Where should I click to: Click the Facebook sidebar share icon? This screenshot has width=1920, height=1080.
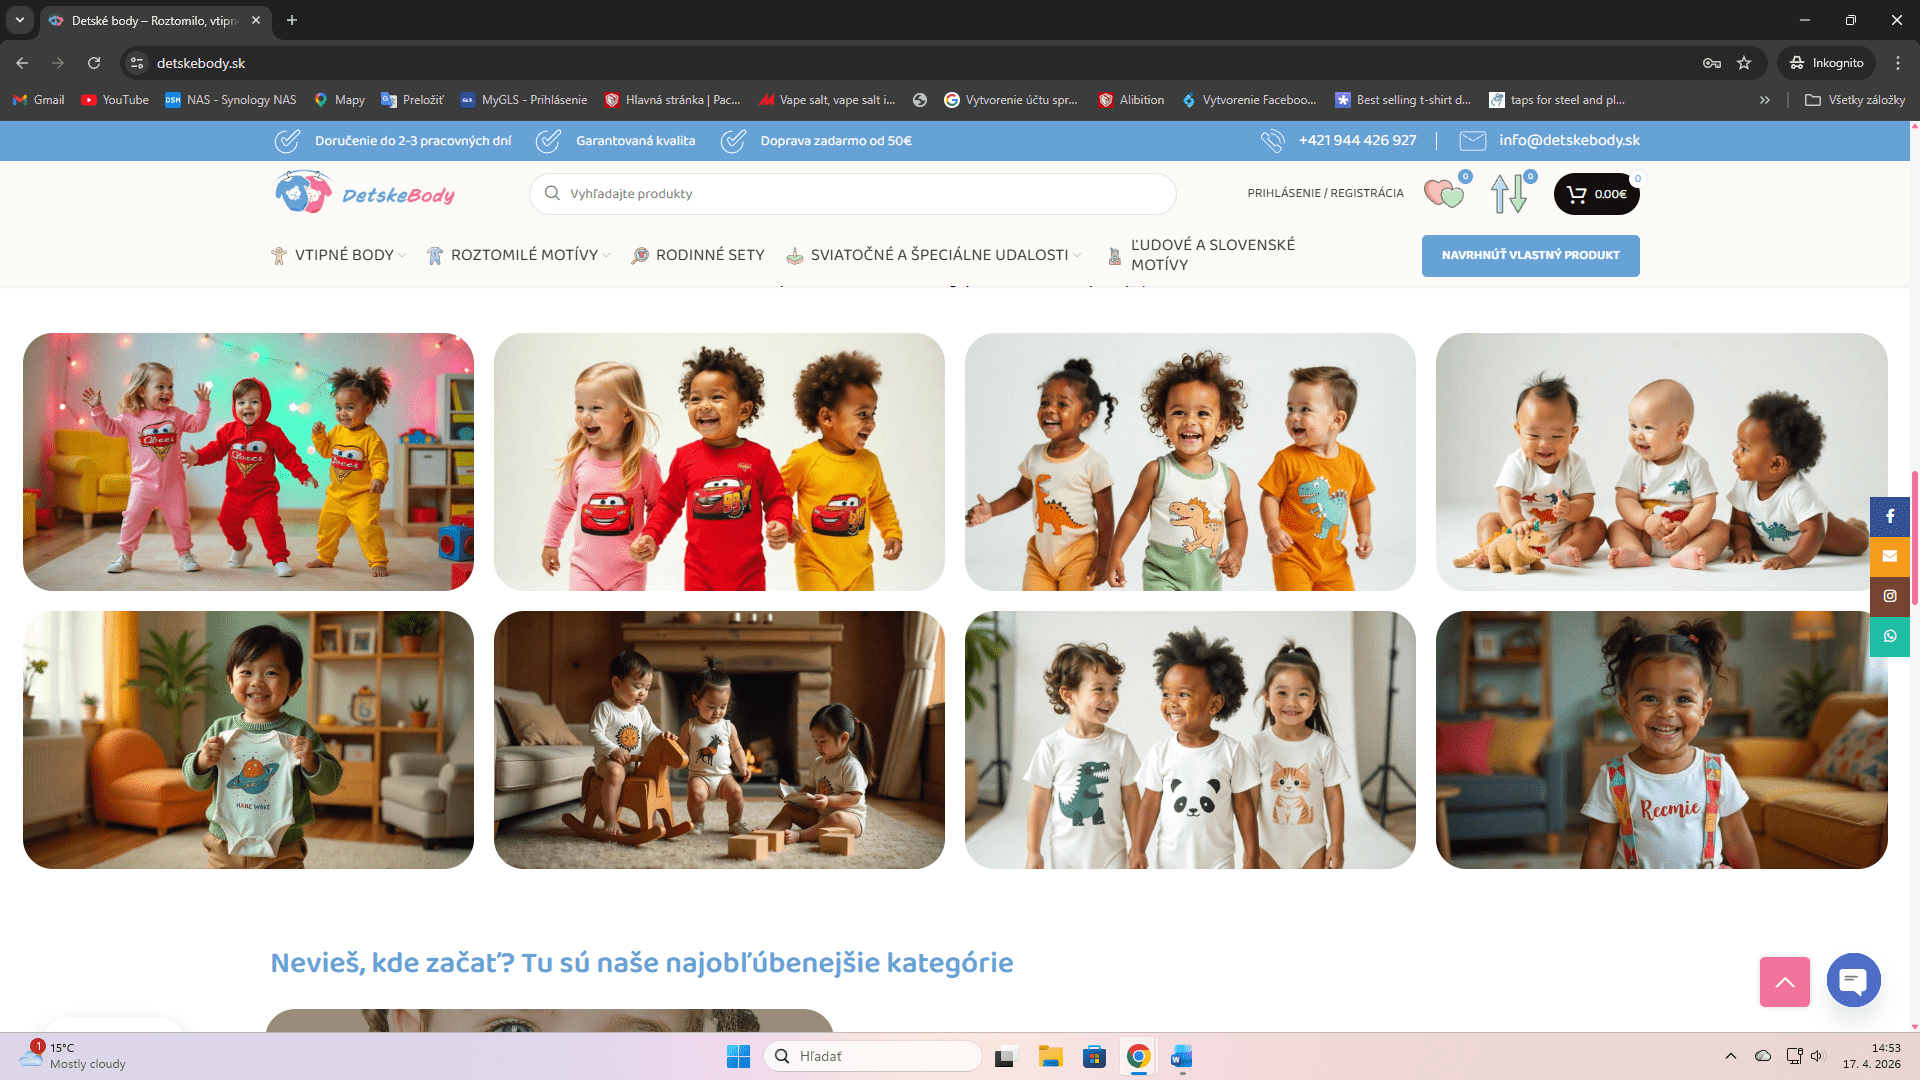(x=1889, y=516)
